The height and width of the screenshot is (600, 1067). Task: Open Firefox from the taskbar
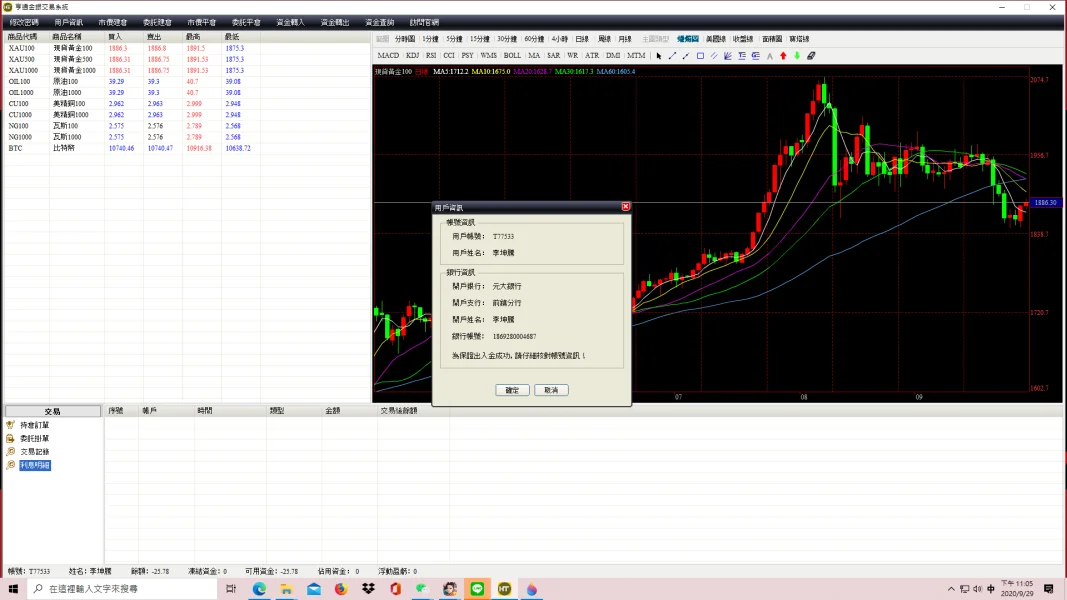click(340, 590)
